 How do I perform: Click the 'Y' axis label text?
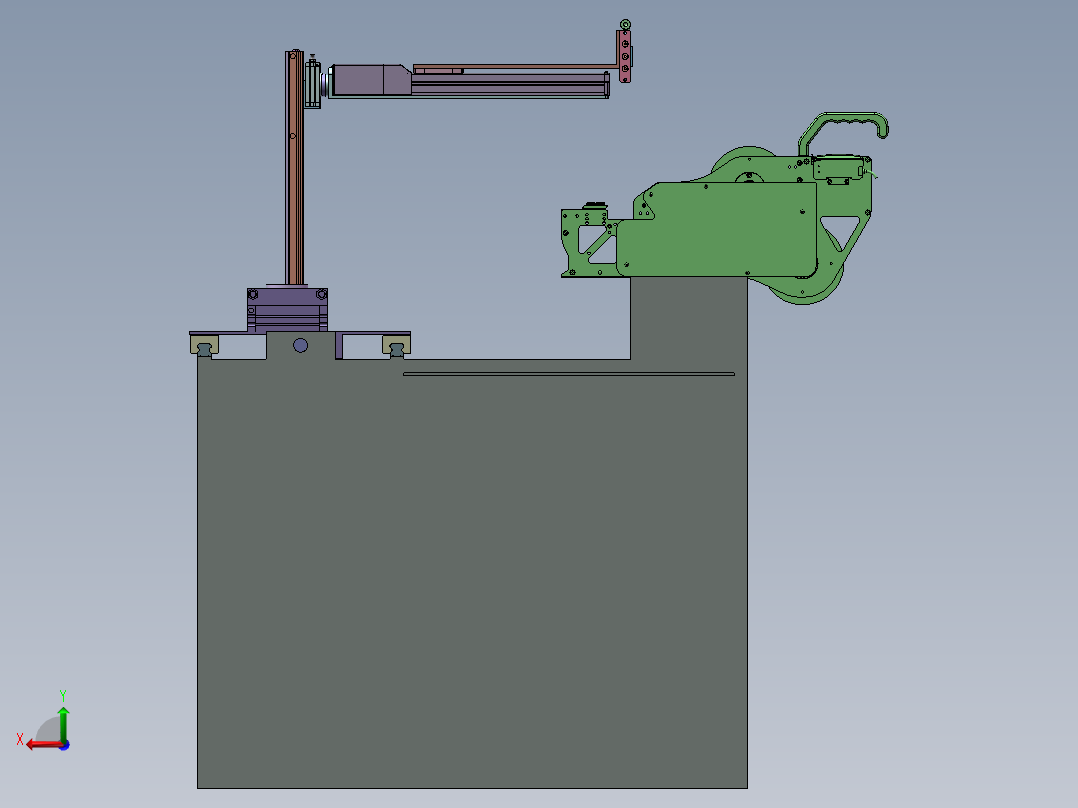[63, 696]
